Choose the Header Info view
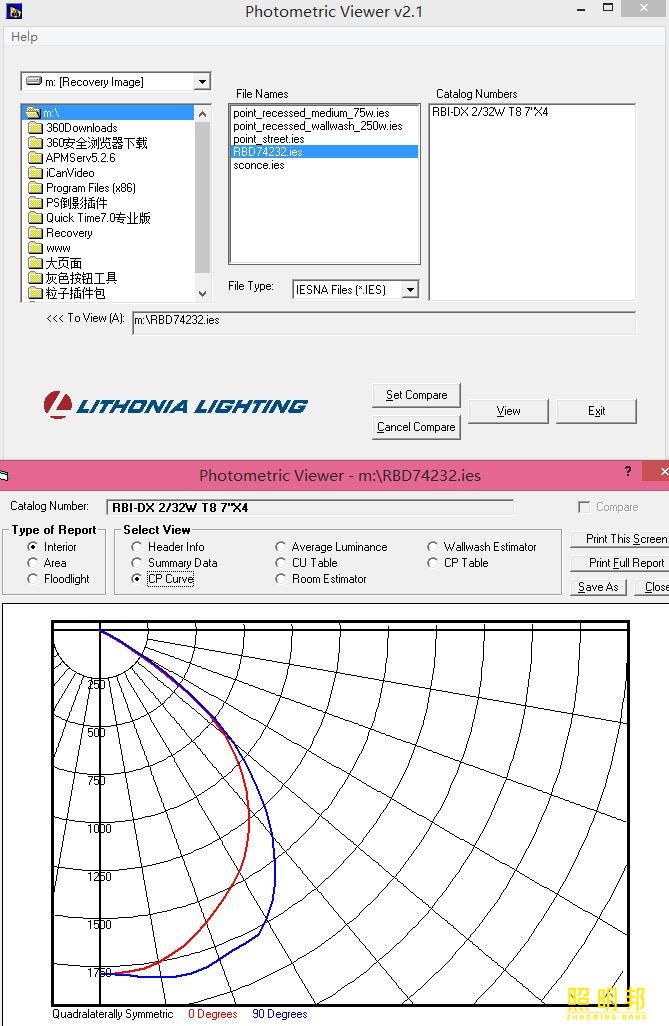This screenshot has height=1026, width=669. [x=136, y=546]
